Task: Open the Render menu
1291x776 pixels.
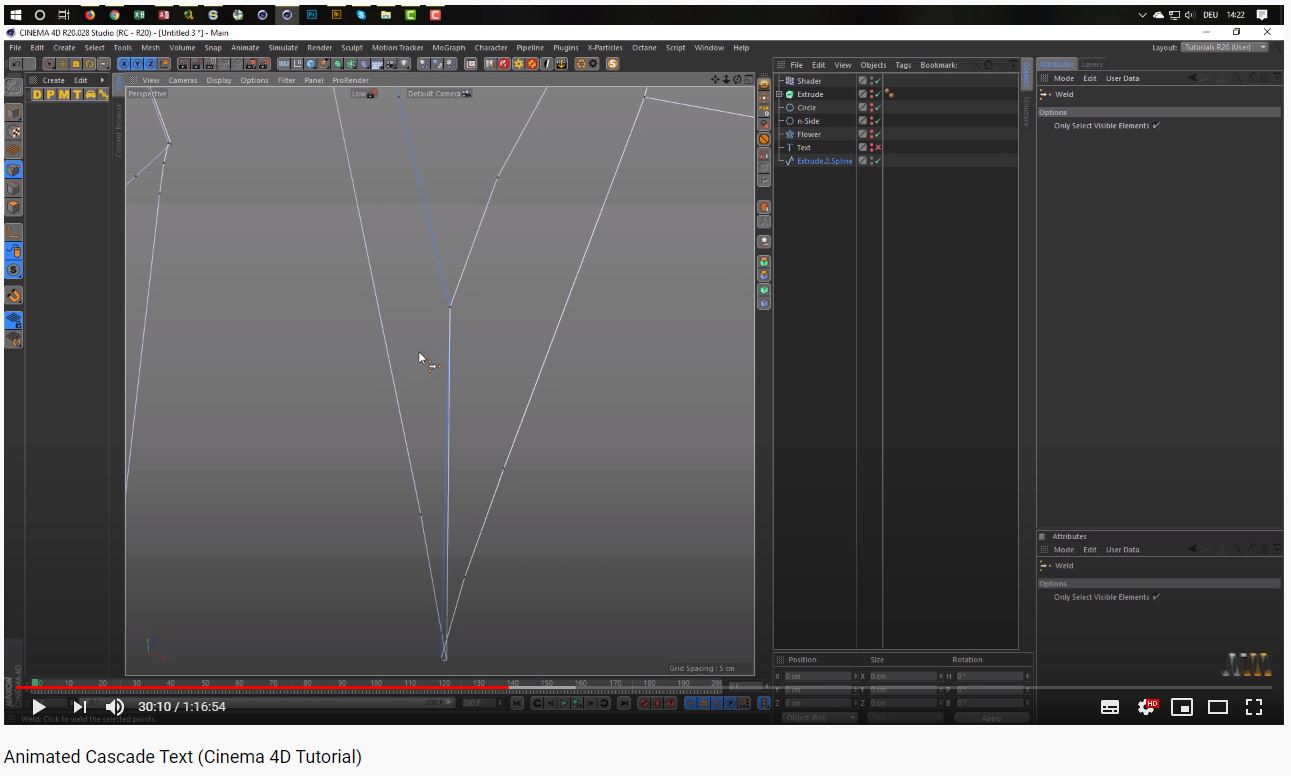Action: point(319,48)
